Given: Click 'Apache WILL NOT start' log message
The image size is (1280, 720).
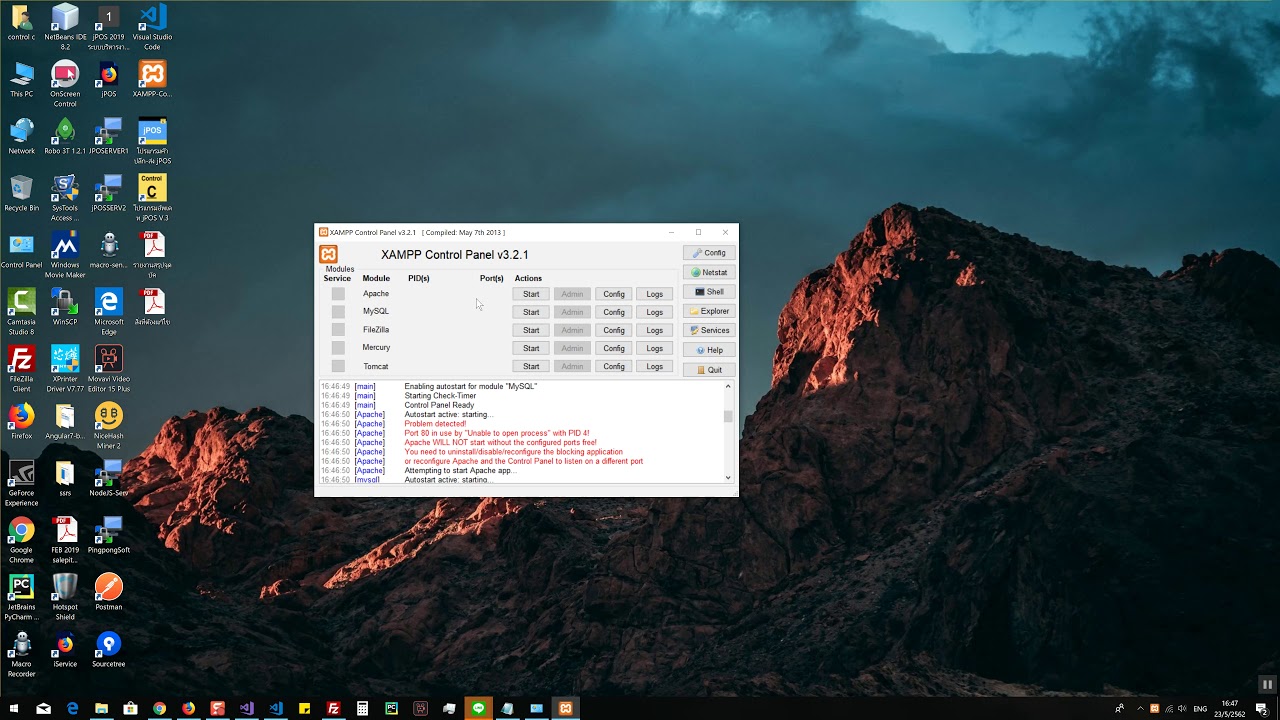Looking at the screenshot, I should point(500,442).
